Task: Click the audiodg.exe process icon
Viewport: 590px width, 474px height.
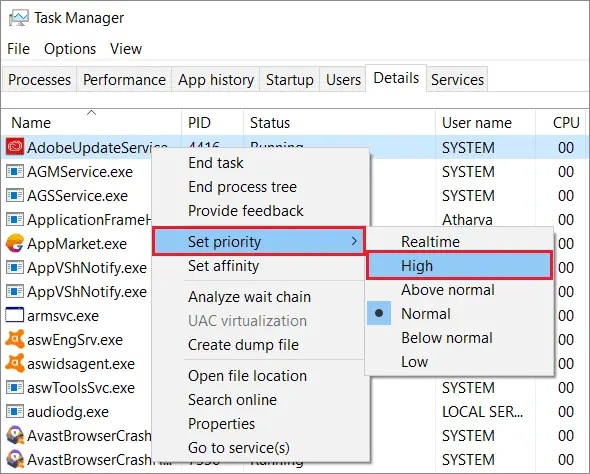Action: [x=15, y=412]
